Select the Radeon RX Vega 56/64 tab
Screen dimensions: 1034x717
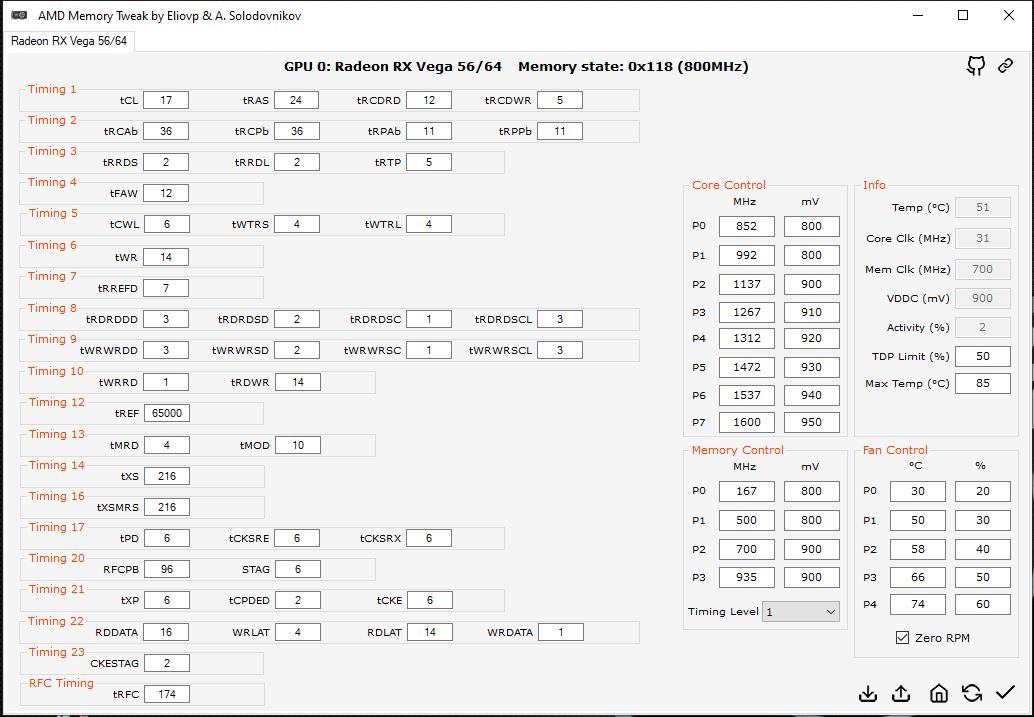[x=69, y=41]
